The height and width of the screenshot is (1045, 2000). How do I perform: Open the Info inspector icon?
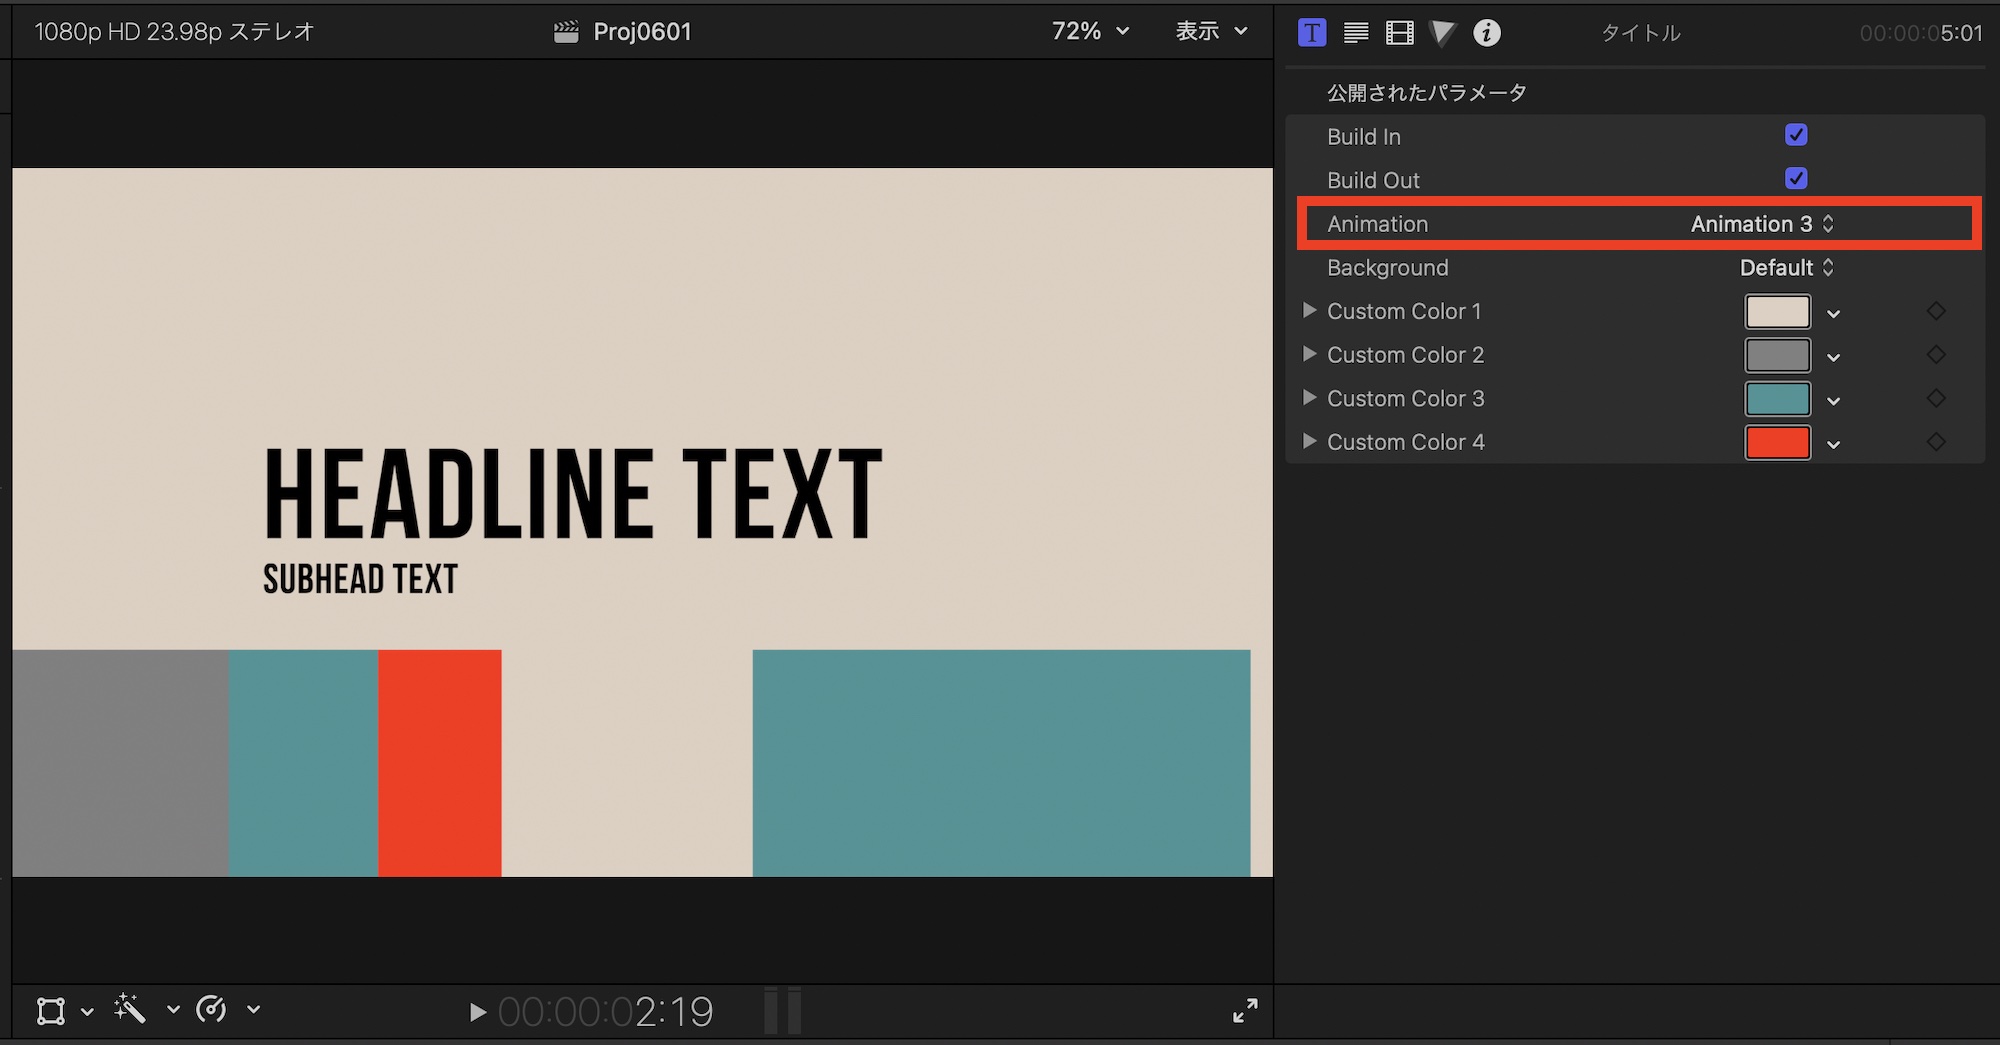point(1487,33)
